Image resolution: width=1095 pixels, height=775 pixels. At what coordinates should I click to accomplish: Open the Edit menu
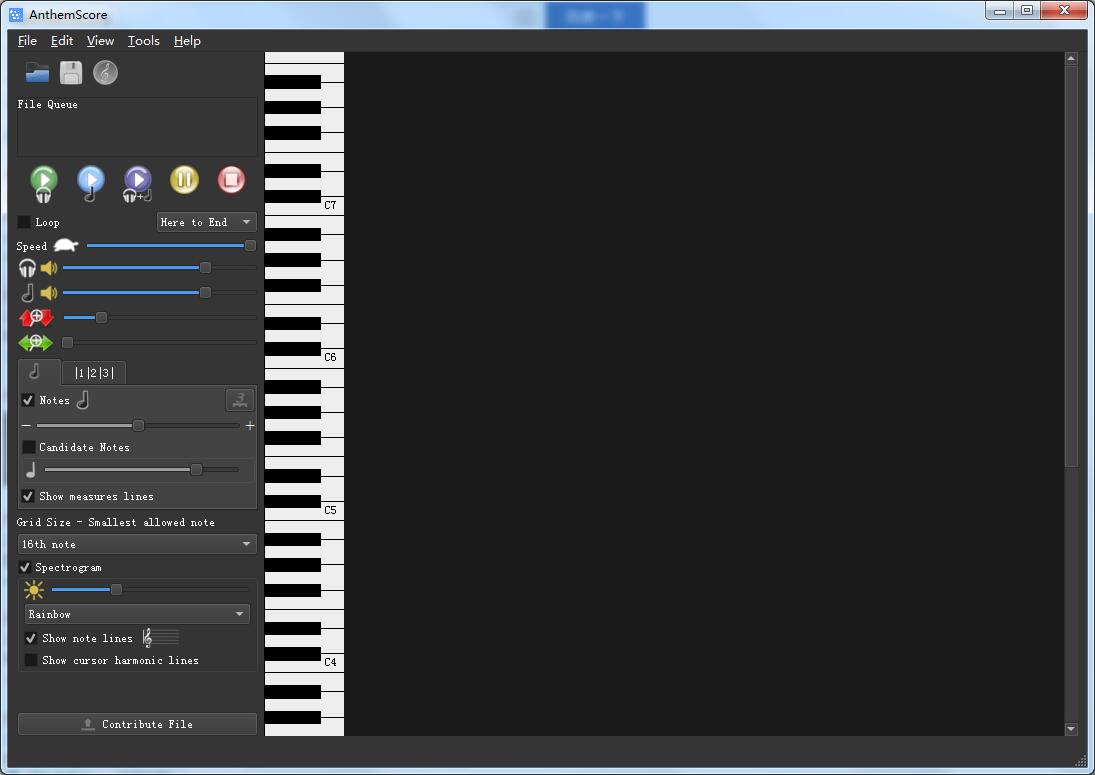pyautogui.click(x=62, y=40)
